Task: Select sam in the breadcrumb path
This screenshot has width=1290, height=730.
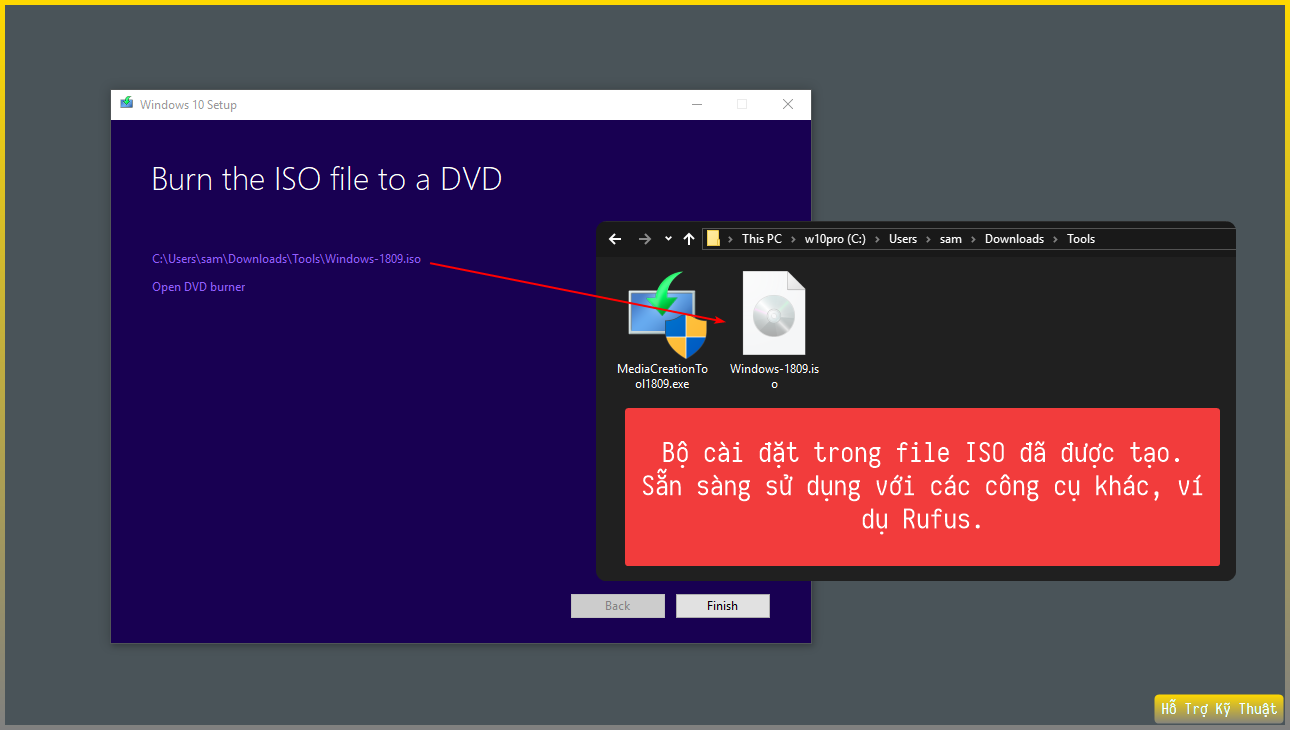Action: [951, 239]
